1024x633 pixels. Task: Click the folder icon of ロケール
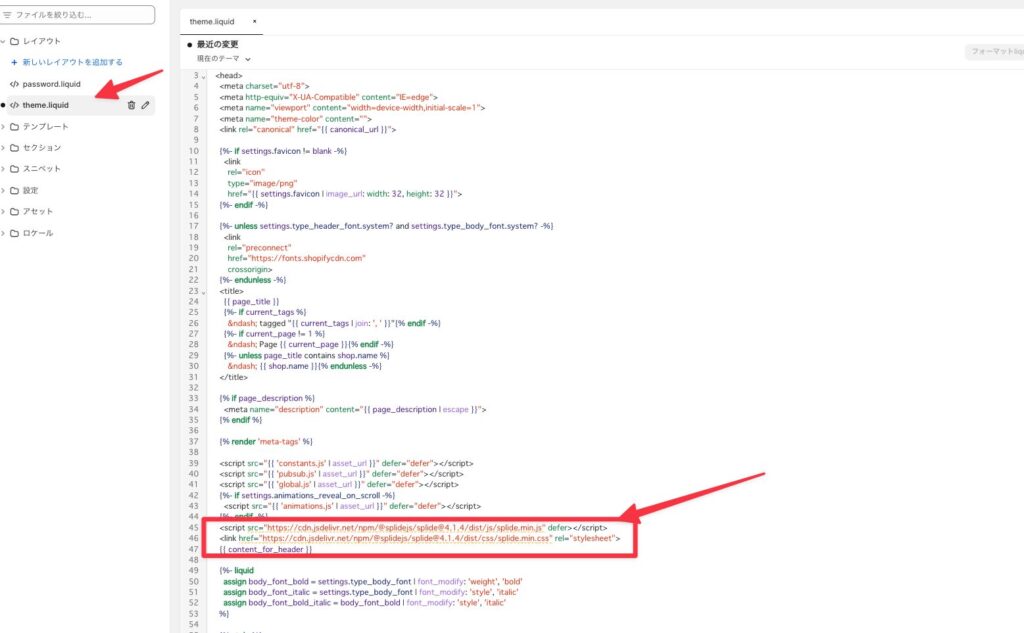pos(14,233)
